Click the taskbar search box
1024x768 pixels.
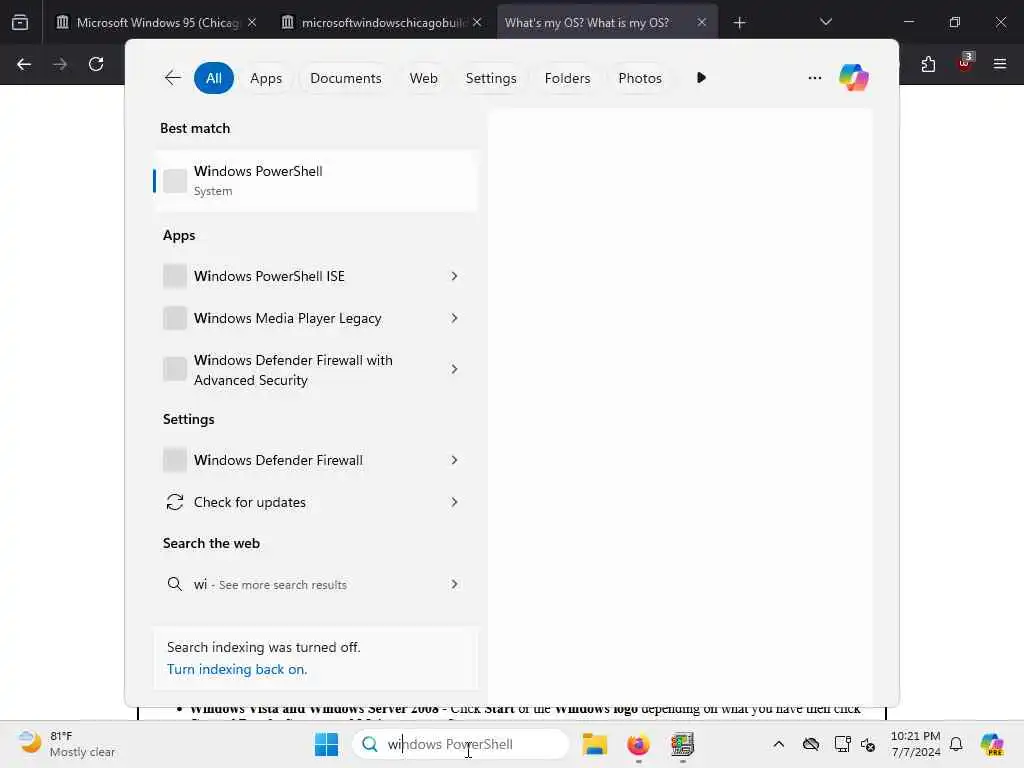click(x=460, y=744)
